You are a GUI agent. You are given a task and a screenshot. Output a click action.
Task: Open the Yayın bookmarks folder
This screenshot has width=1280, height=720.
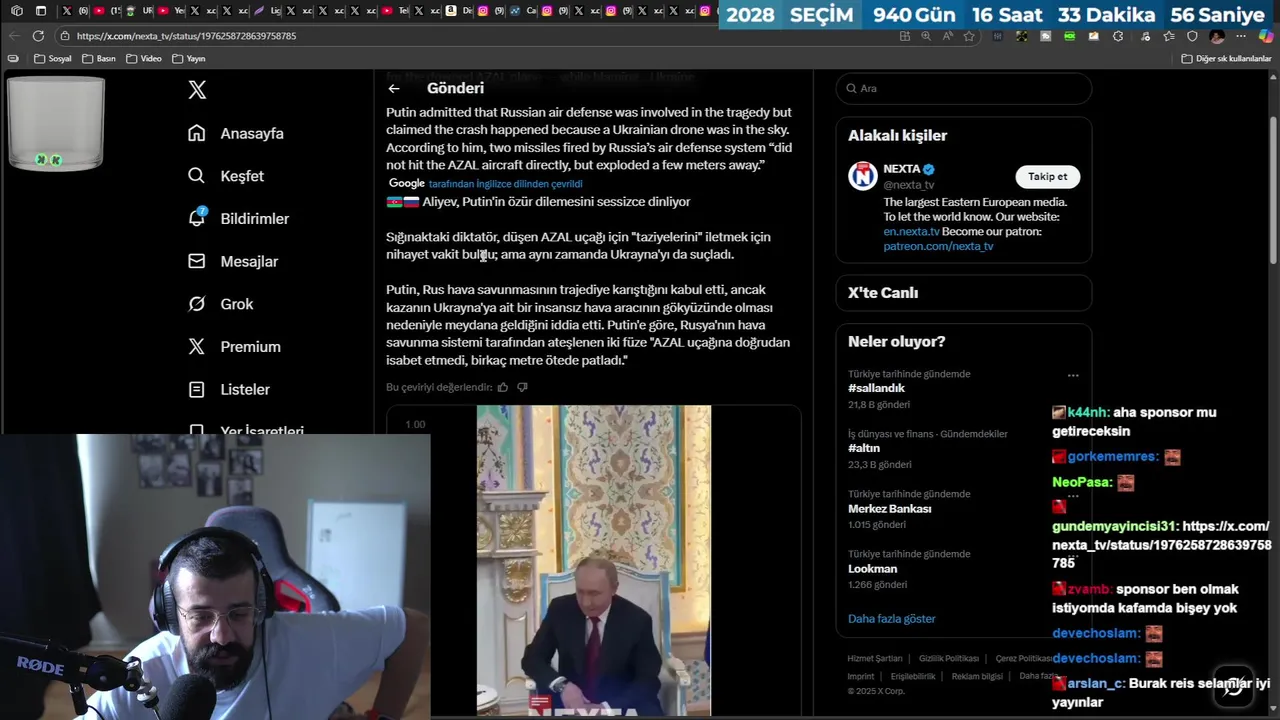click(x=188, y=58)
